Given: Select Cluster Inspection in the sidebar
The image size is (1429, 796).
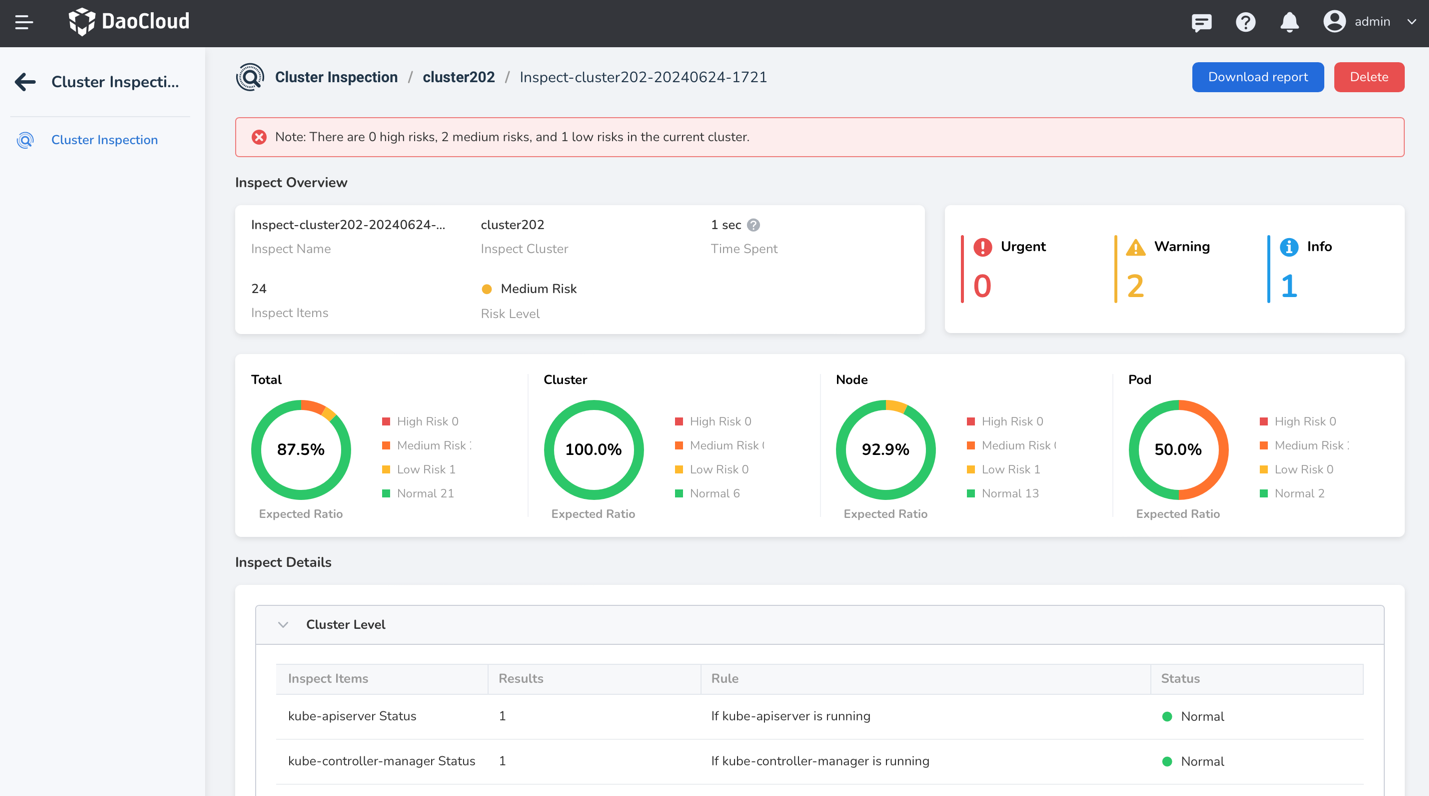Looking at the screenshot, I should click(x=104, y=140).
